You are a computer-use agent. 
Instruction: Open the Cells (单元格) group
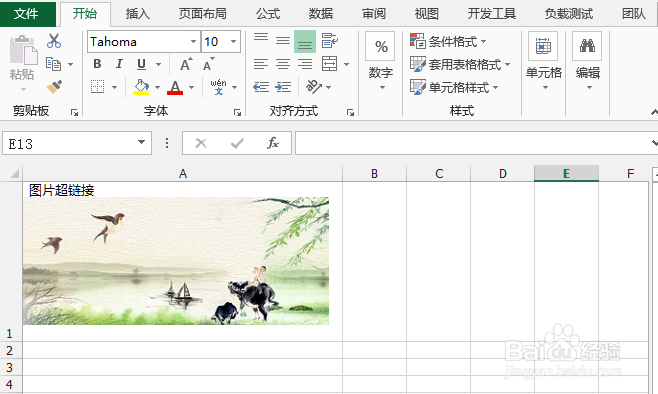point(543,62)
